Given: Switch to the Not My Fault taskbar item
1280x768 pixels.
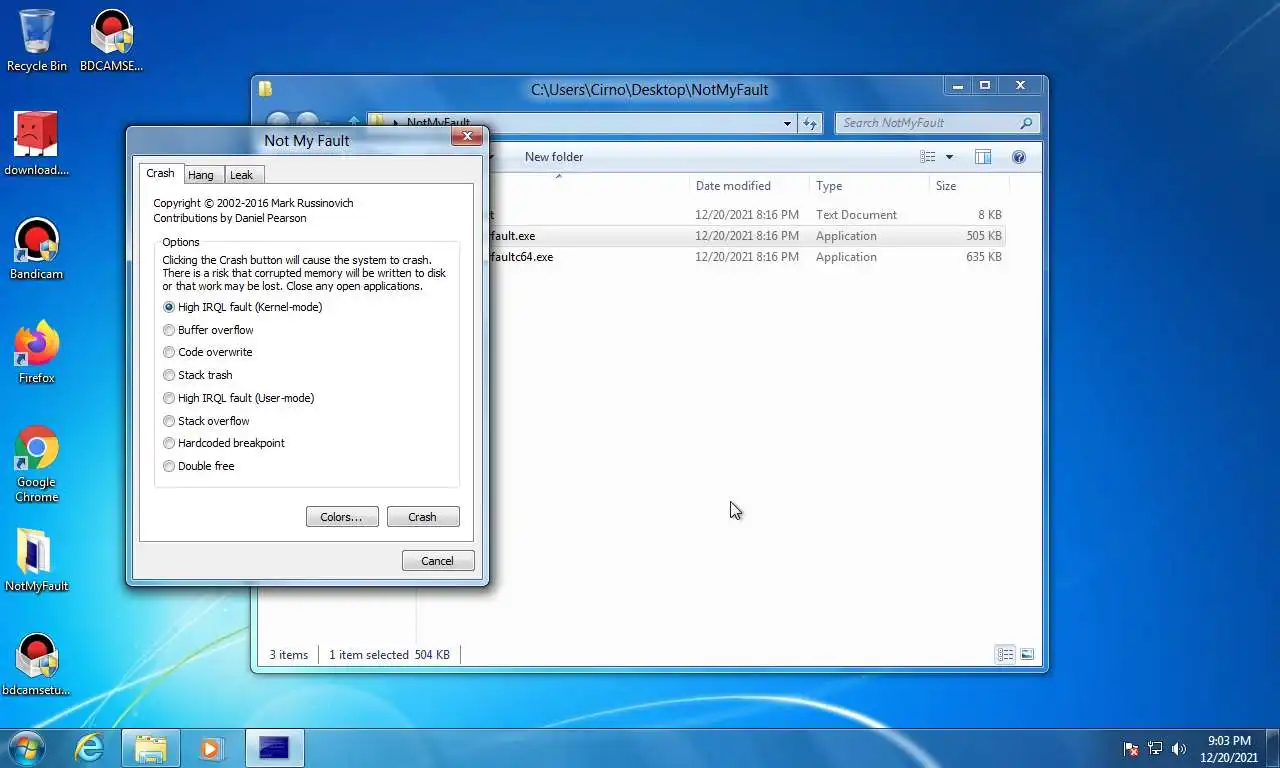Looking at the screenshot, I should [x=273, y=748].
